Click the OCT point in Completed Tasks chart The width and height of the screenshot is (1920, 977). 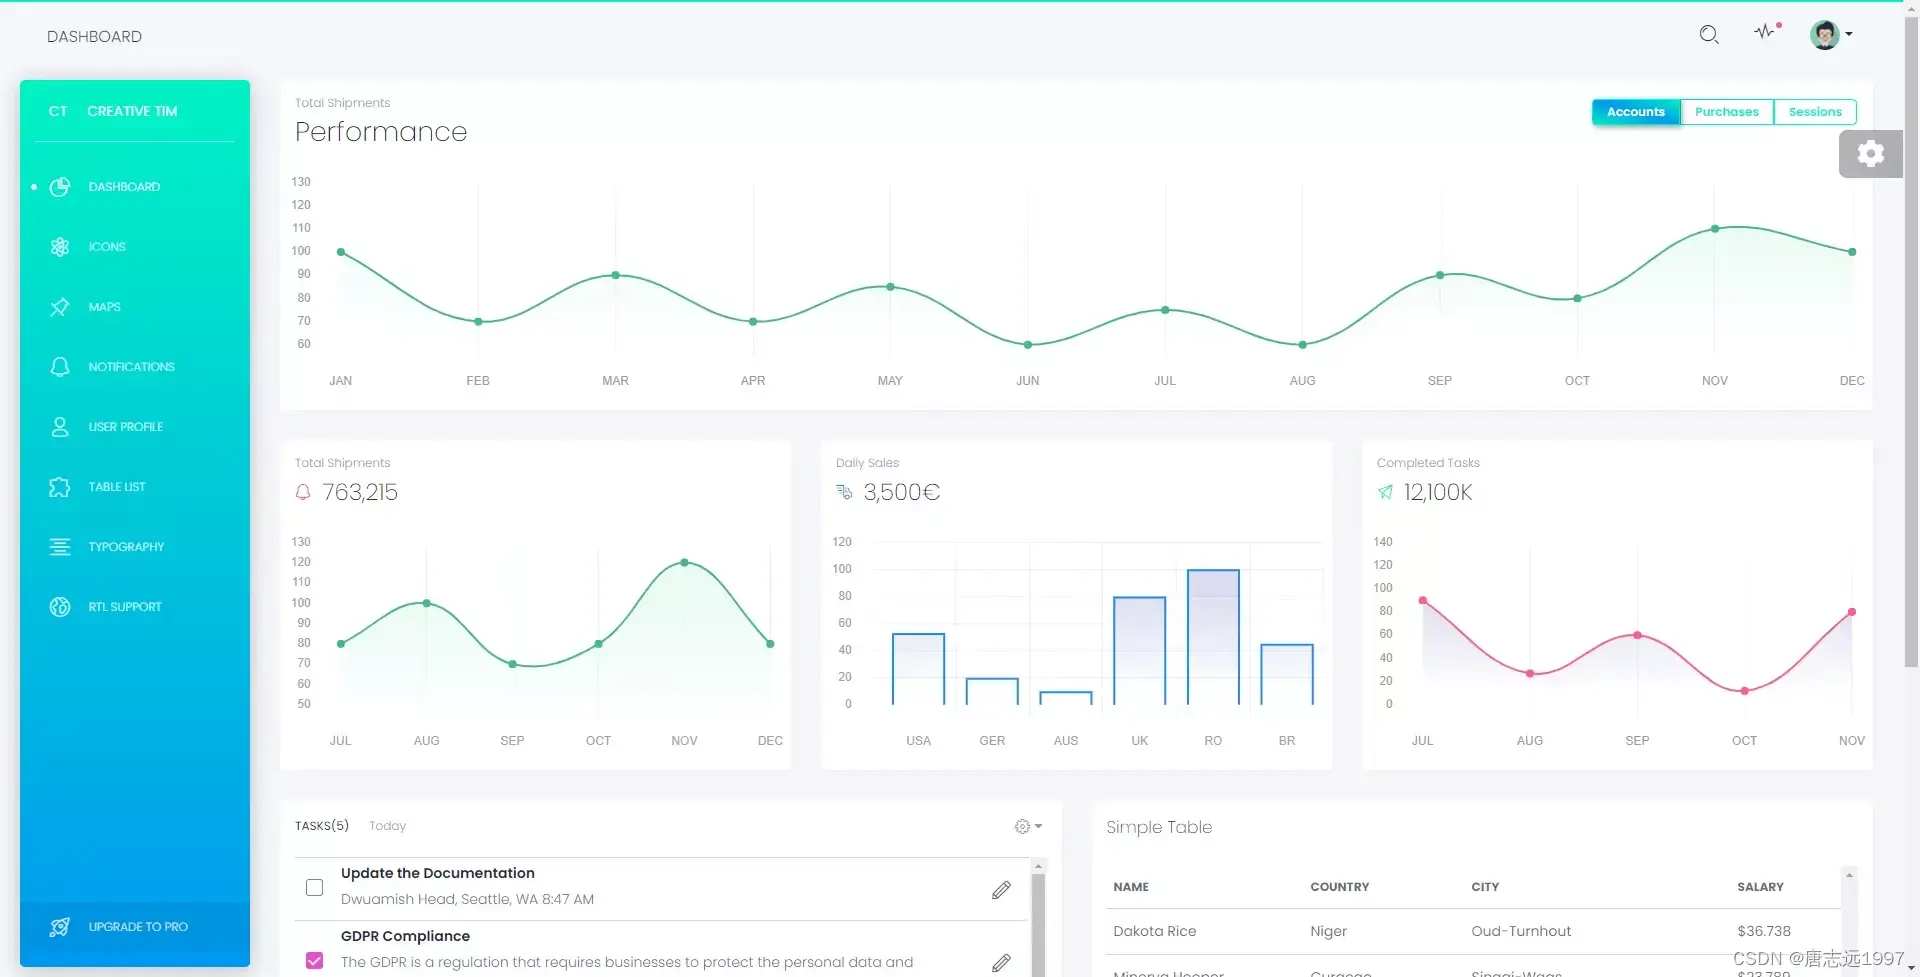[x=1744, y=691]
